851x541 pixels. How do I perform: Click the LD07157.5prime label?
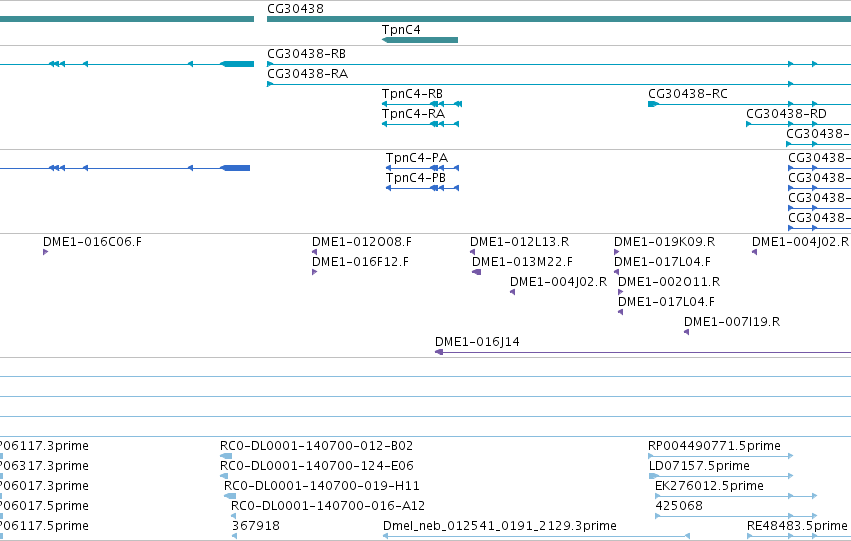pos(699,466)
